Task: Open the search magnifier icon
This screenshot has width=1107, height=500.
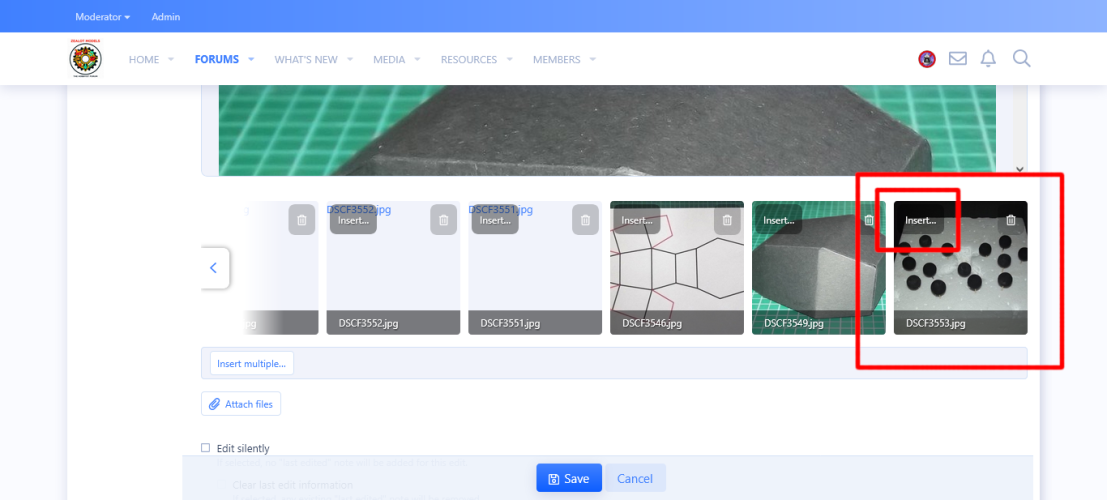Action: pyautogui.click(x=1022, y=58)
